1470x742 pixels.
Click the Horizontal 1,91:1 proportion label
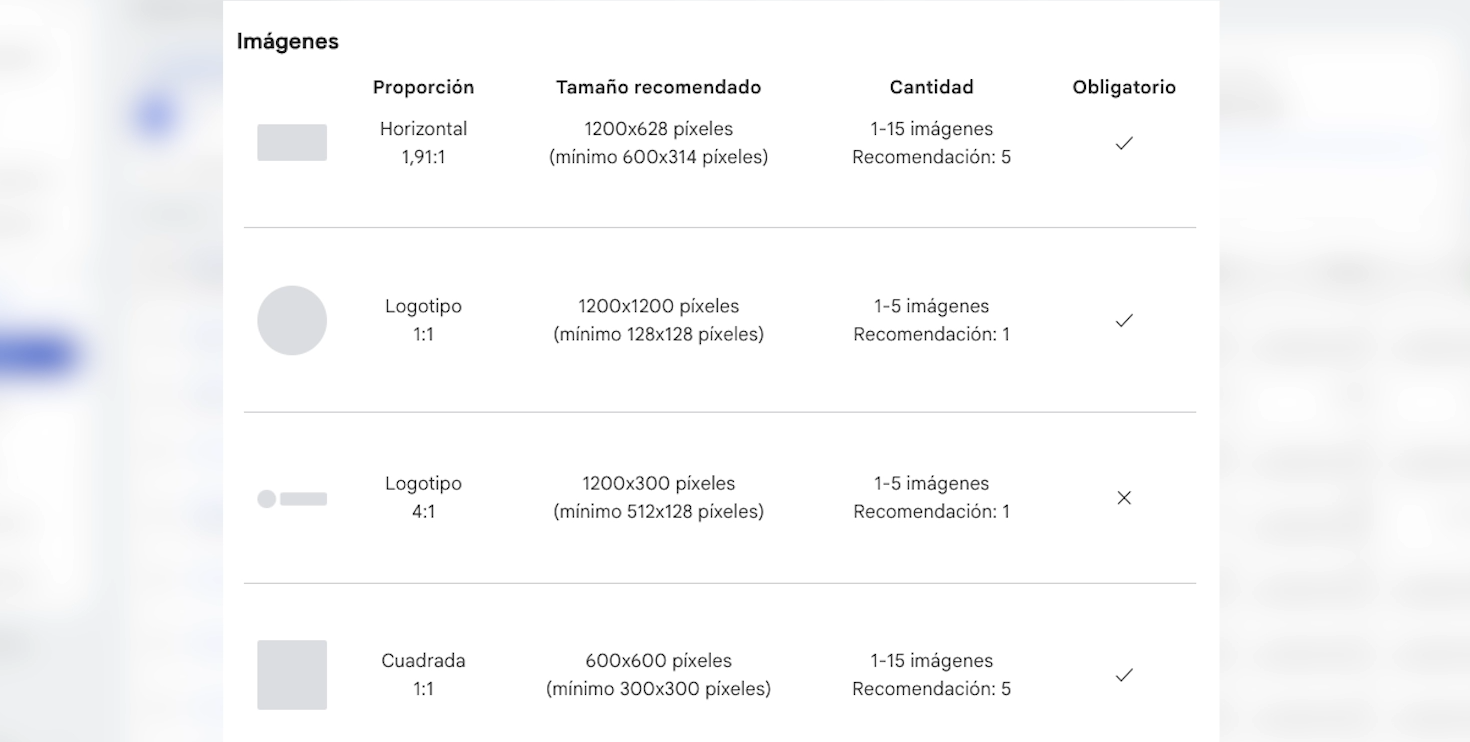tap(423, 143)
